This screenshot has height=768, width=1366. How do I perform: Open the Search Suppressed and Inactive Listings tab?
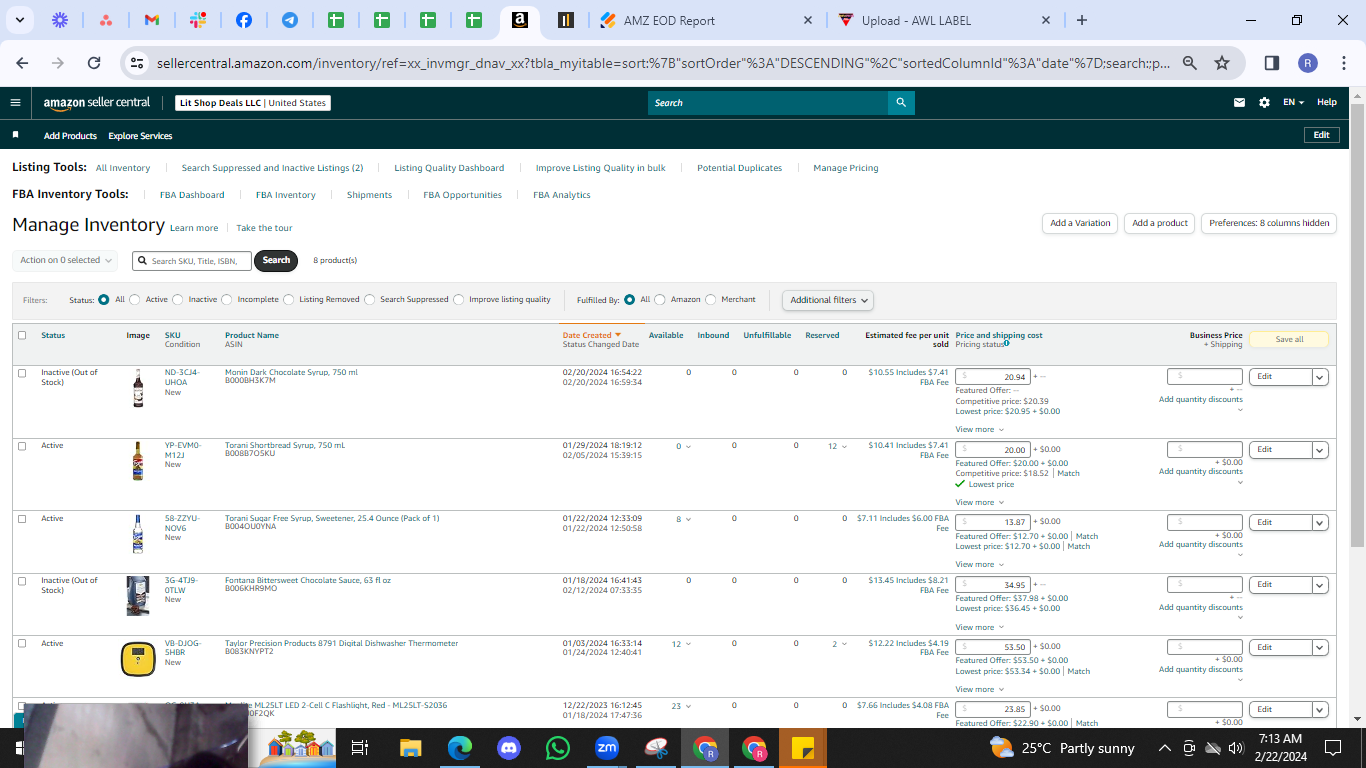coord(272,168)
